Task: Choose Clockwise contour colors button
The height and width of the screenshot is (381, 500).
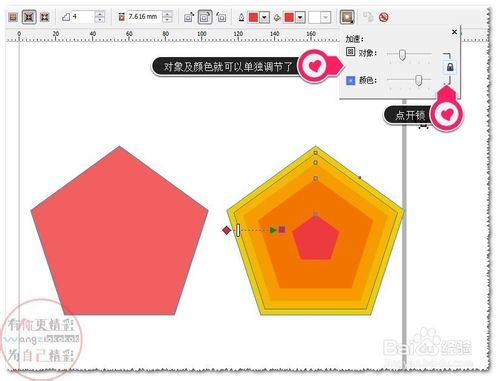Action: [x=205, y=17]
